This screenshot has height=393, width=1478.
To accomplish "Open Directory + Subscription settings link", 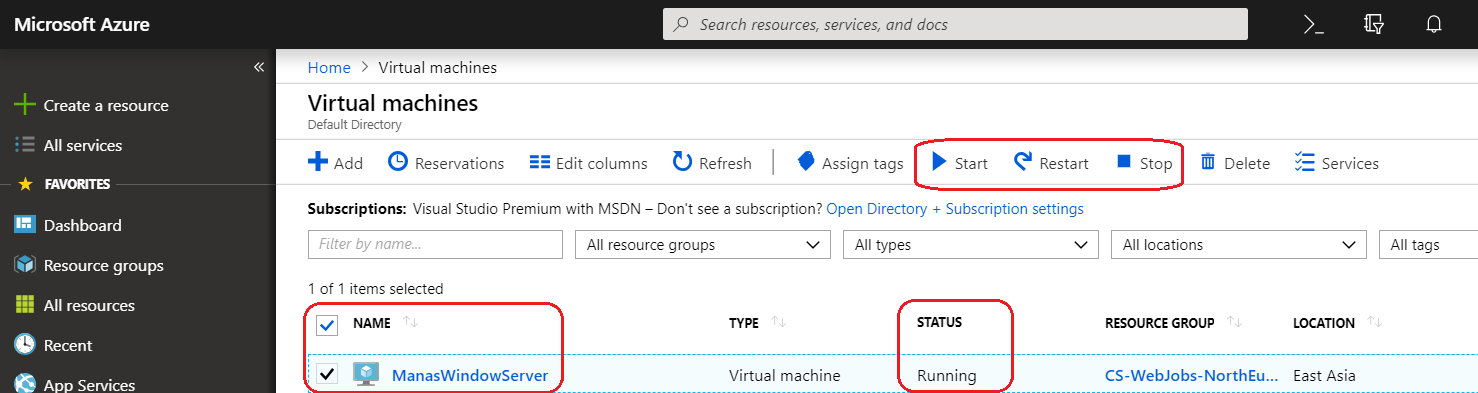I will click(955, 209).
